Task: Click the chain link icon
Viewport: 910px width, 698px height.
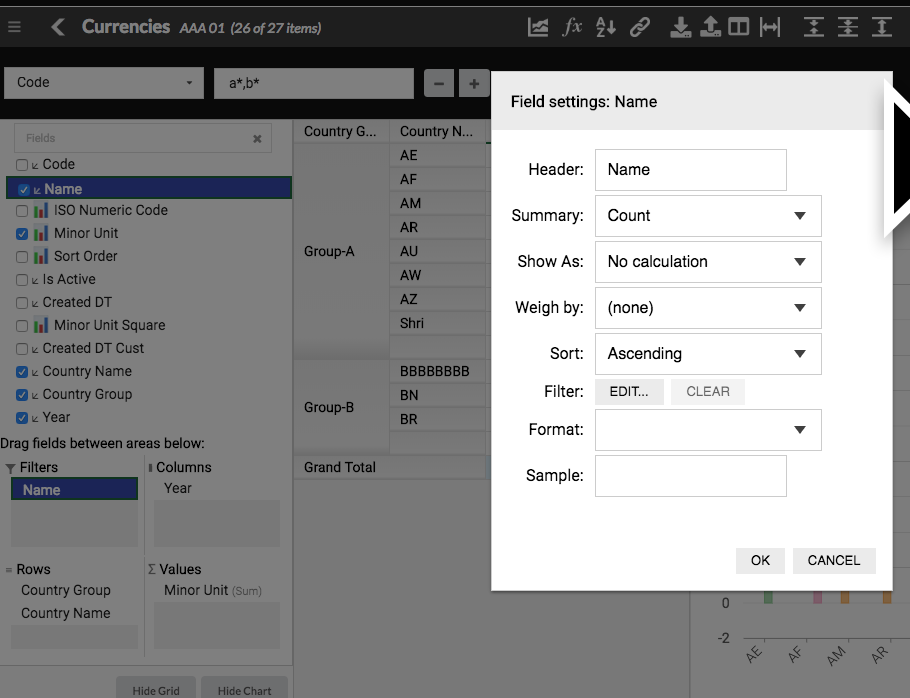Action: coord(640,27)
